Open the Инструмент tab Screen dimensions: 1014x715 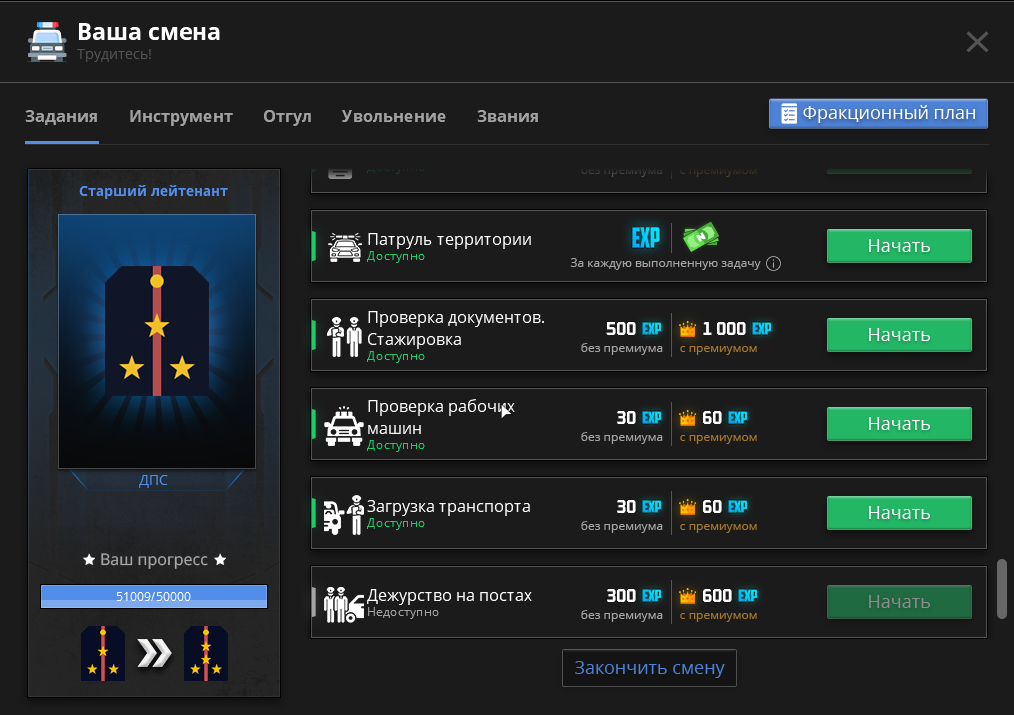(180, 116)
